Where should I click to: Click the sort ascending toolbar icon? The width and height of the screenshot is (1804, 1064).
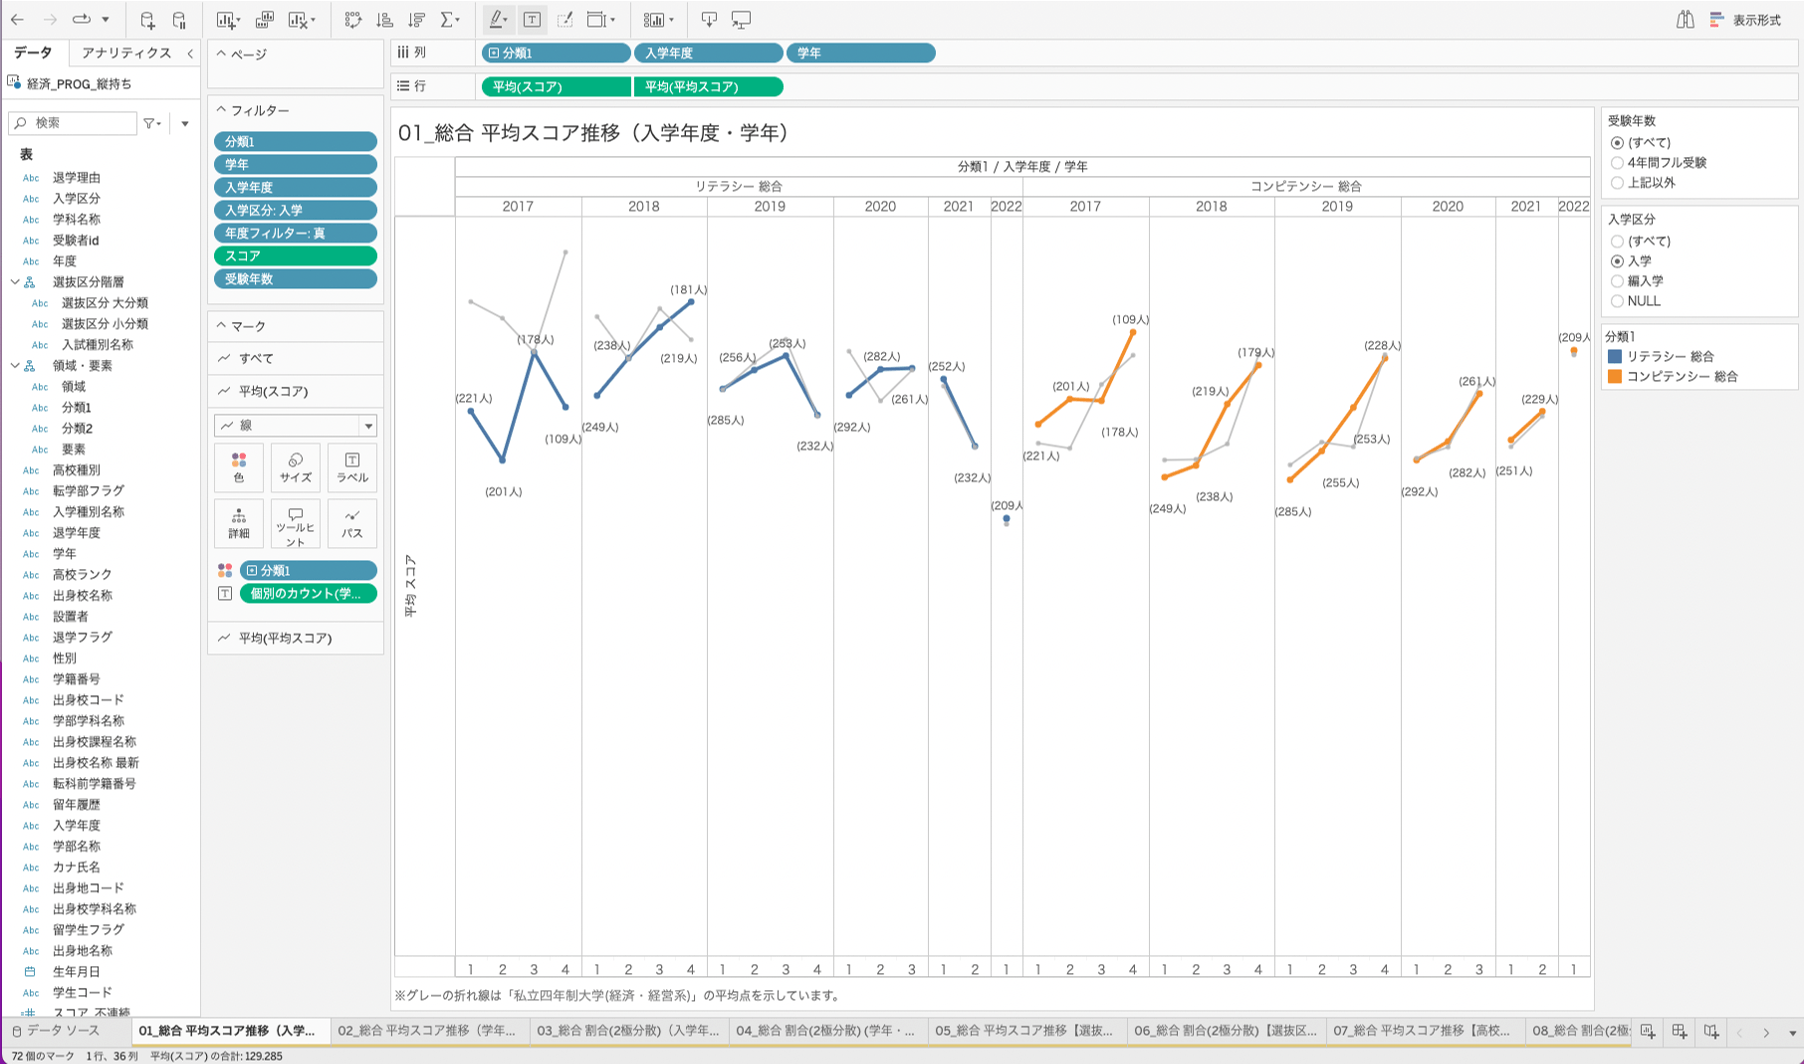(385, 20)
